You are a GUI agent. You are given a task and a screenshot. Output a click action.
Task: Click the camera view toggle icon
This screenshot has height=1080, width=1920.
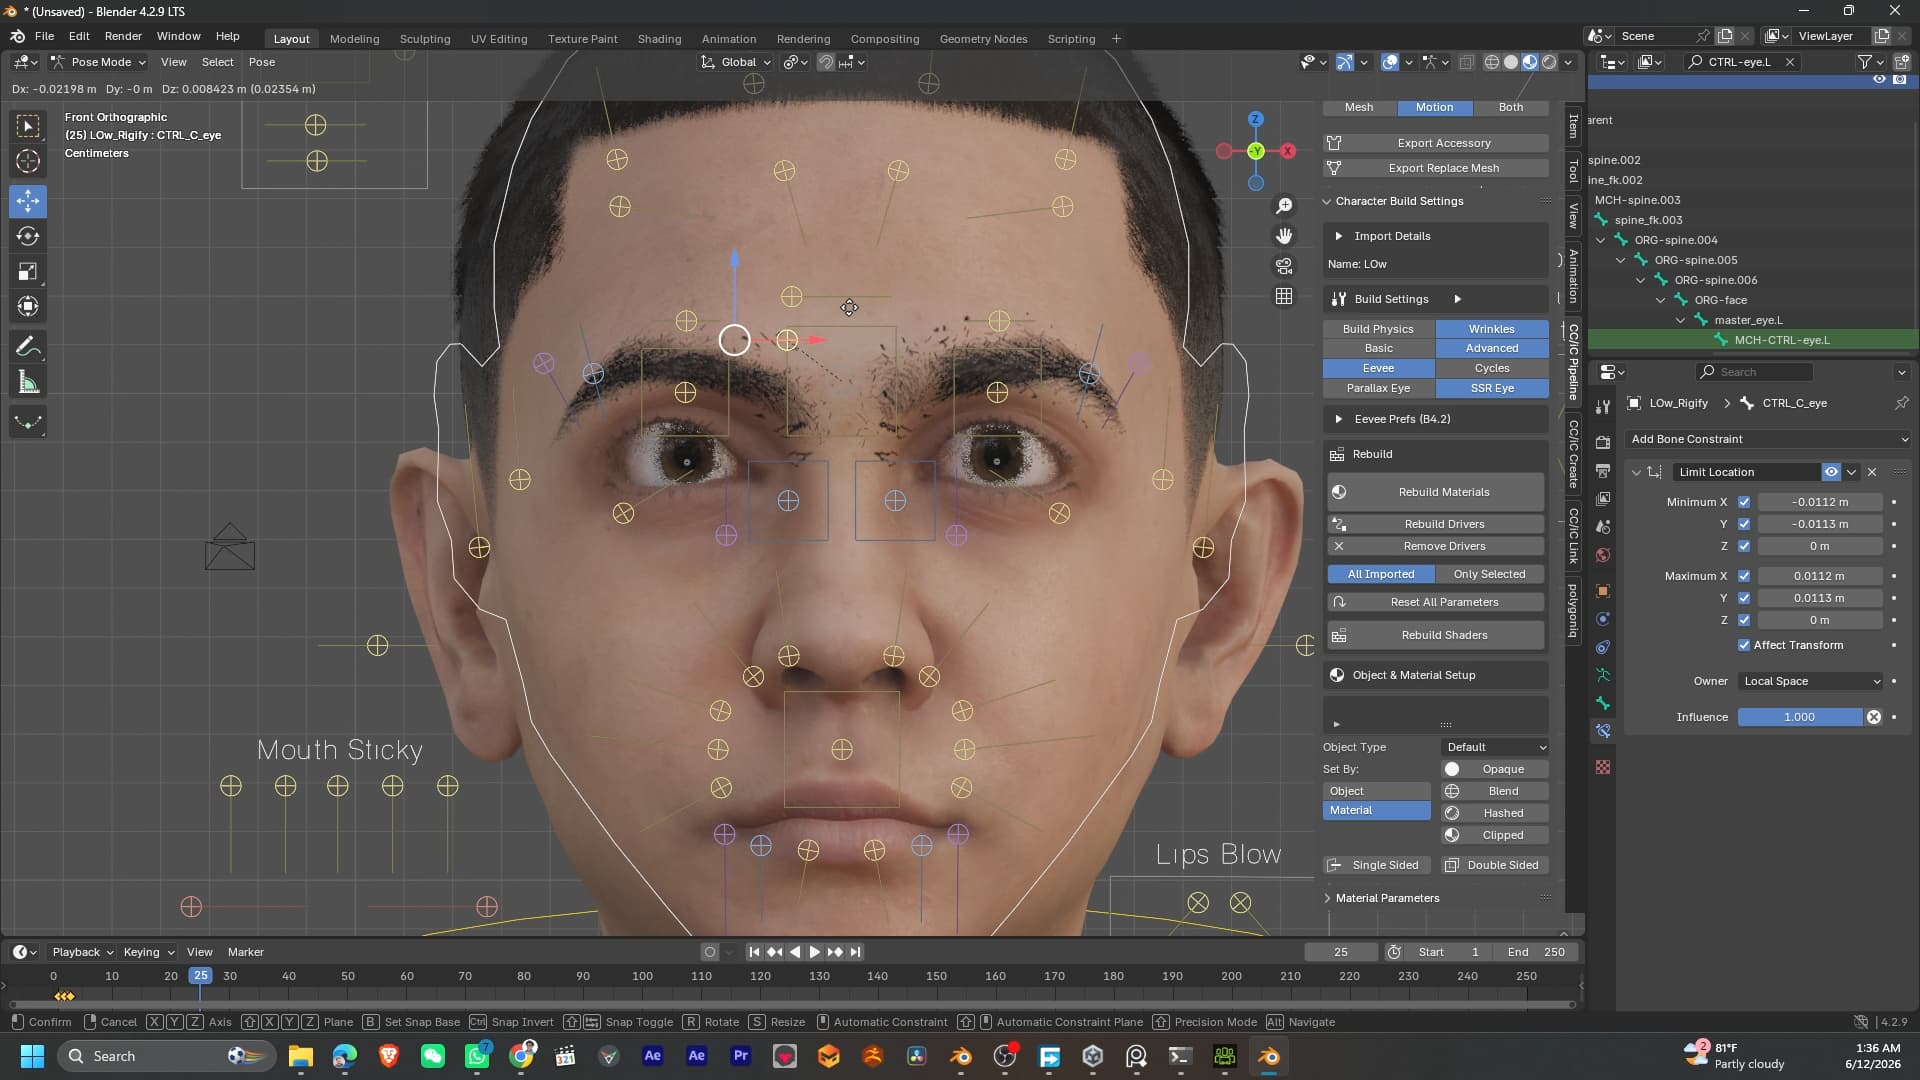pos(1284,266)
